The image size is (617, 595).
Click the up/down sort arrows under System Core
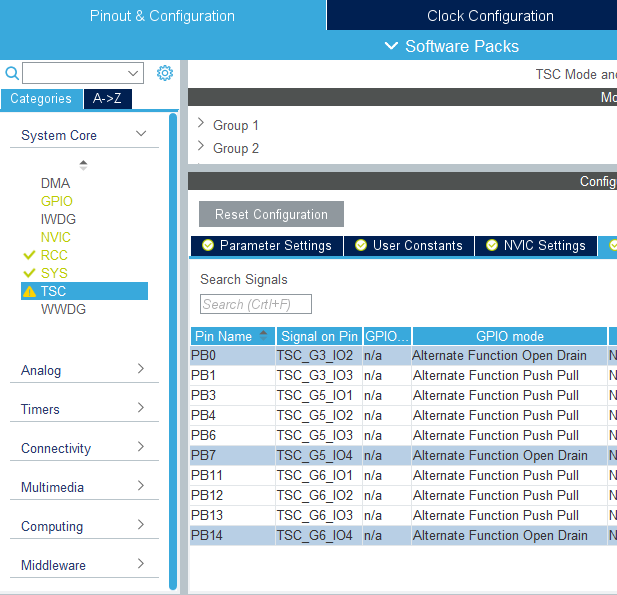tap(83, 165)
